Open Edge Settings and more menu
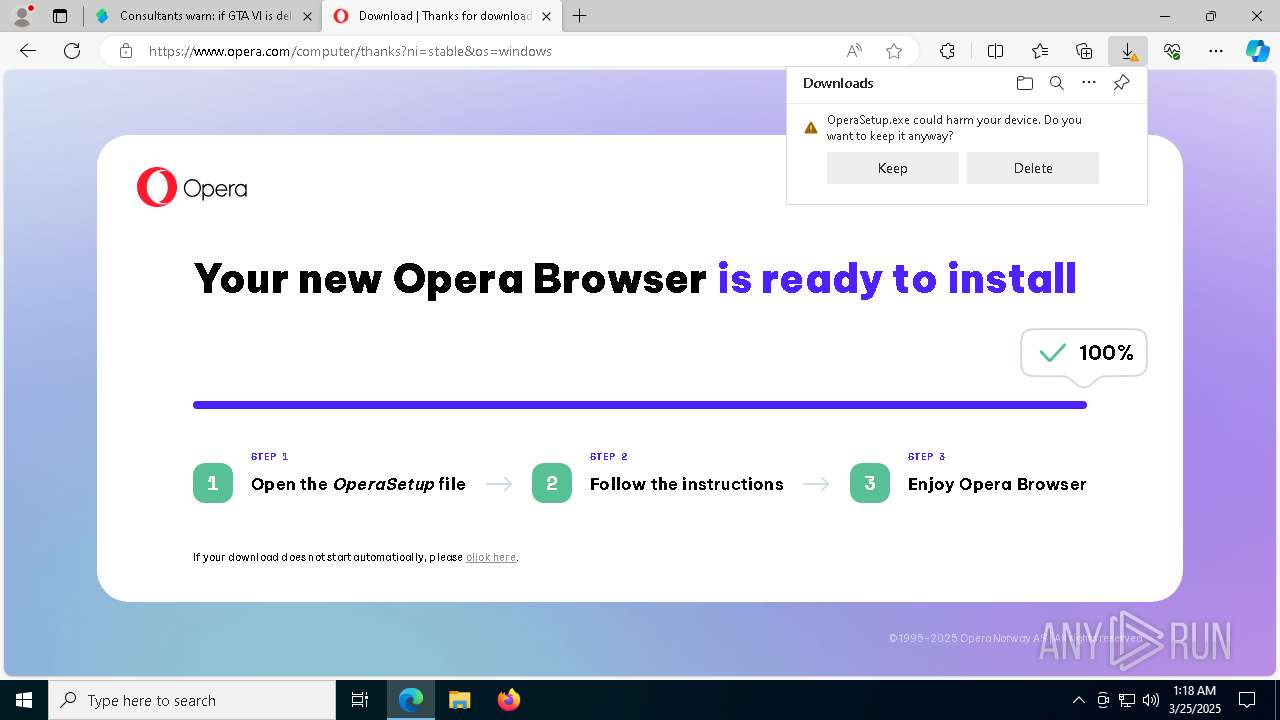1280x720 pixels. (1216, 51)
